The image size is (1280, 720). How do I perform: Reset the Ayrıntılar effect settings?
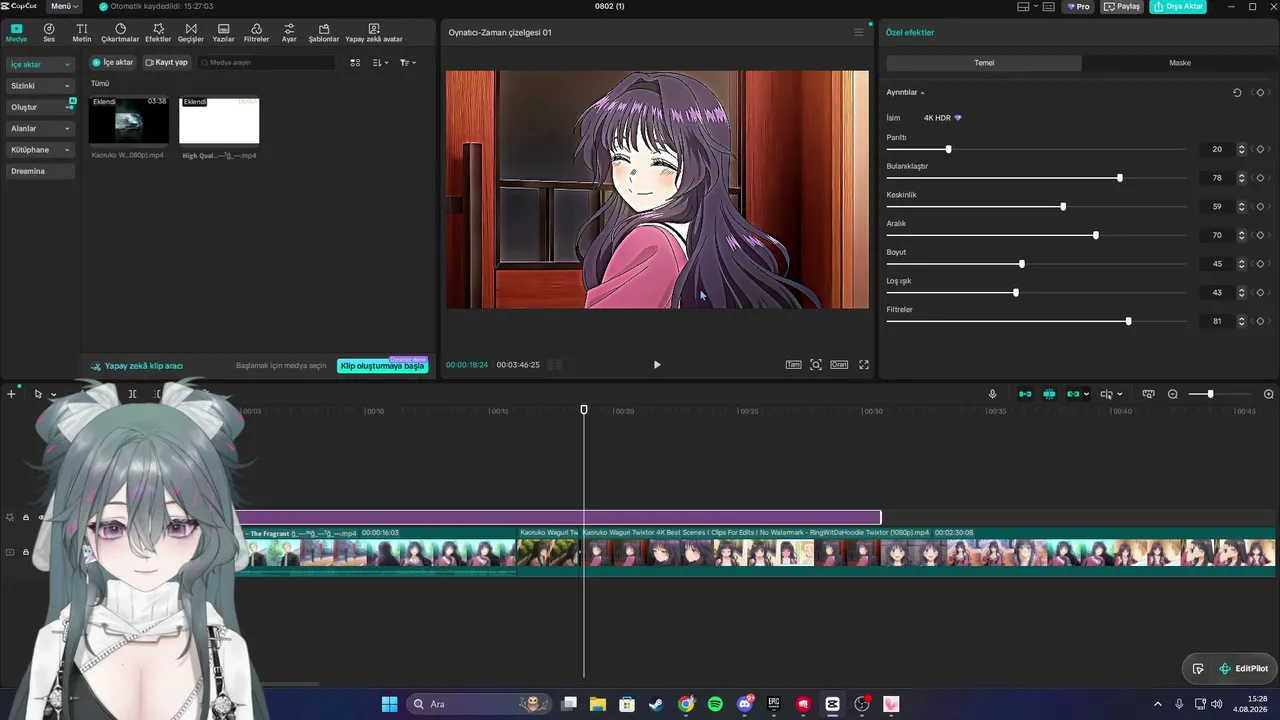[1237, 92]
